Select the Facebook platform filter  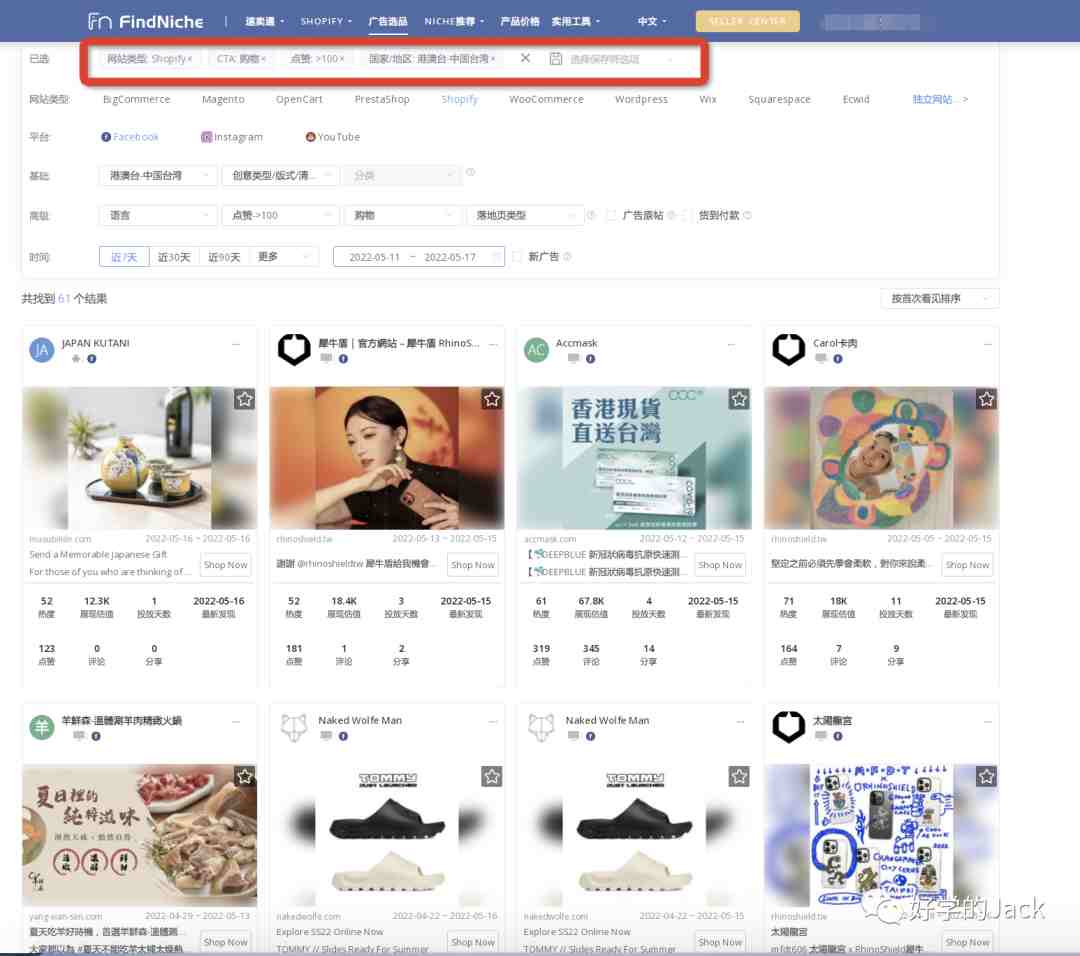click(x=130, y=137)
